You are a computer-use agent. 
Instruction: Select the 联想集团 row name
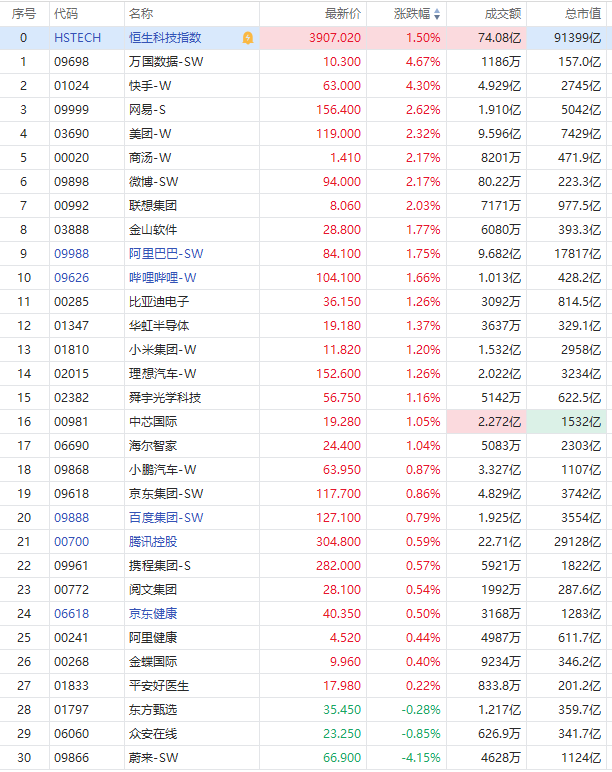153,206
